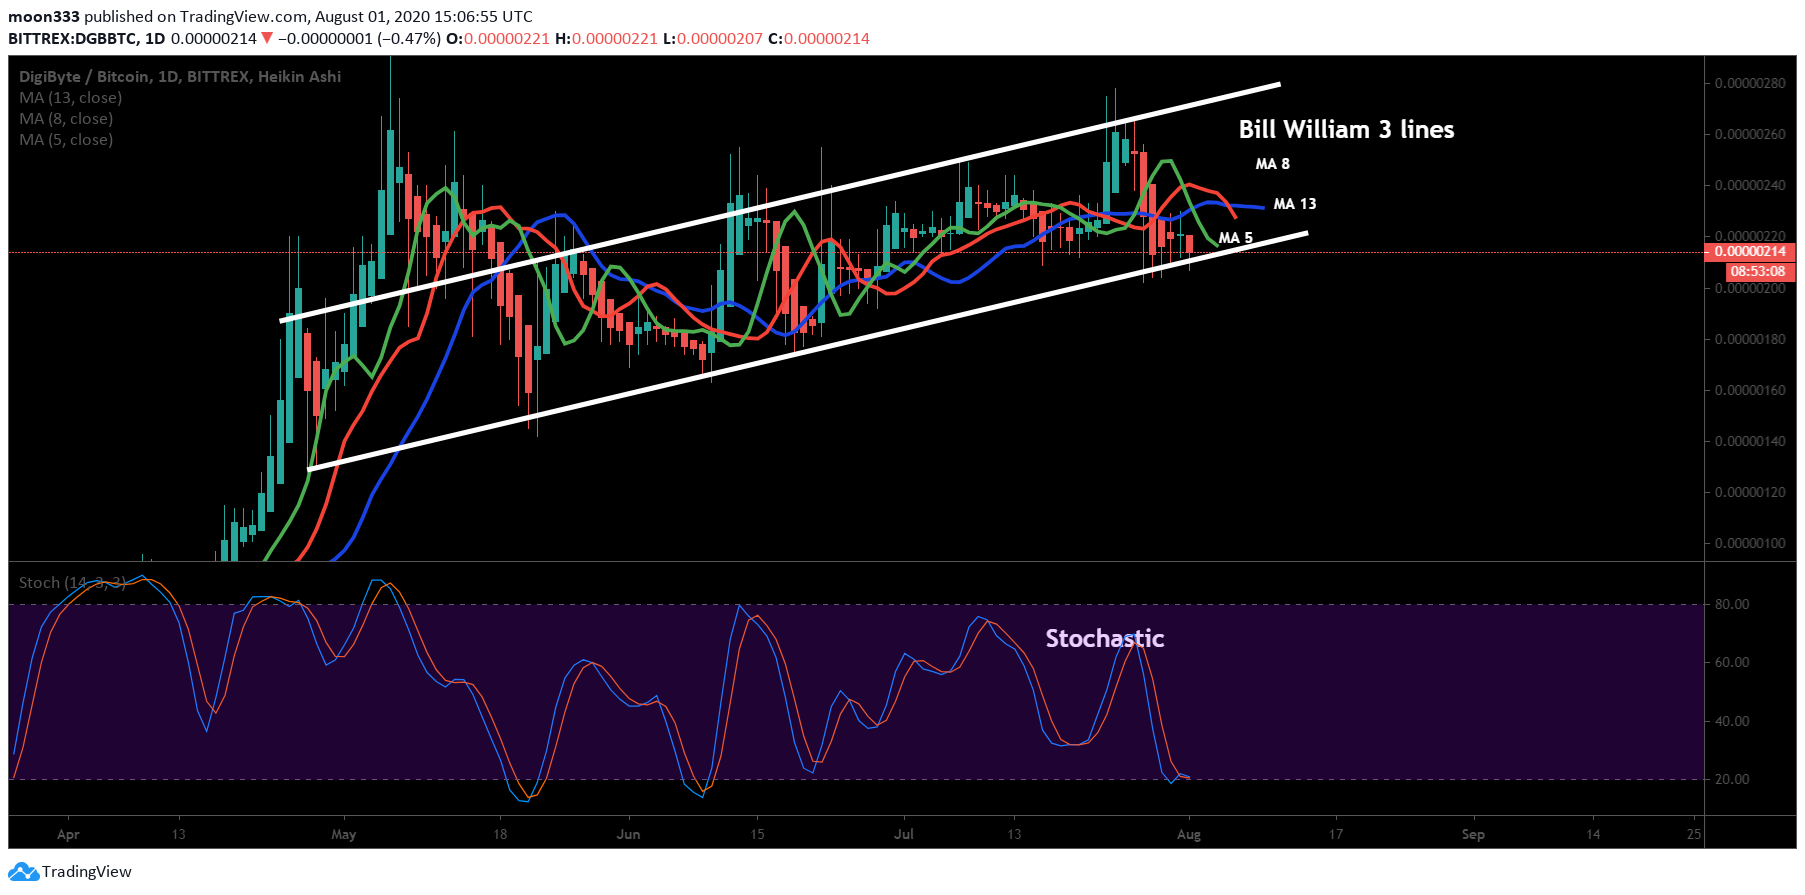Image resolution: width=1805 pixels, height=895 pixels.
Task: Click the 0.00000120 price axis label
Action: pyautogui.click(x=1750, y=492)
